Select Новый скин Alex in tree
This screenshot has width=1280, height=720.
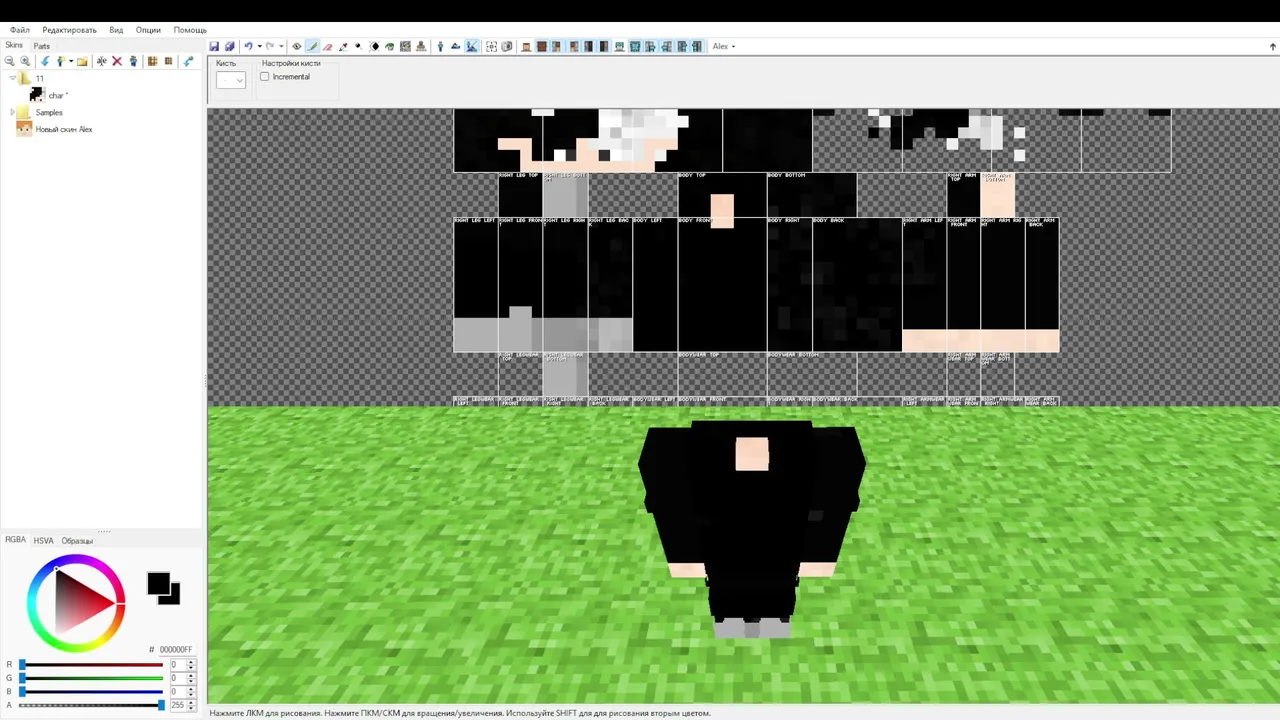point(63,129)
